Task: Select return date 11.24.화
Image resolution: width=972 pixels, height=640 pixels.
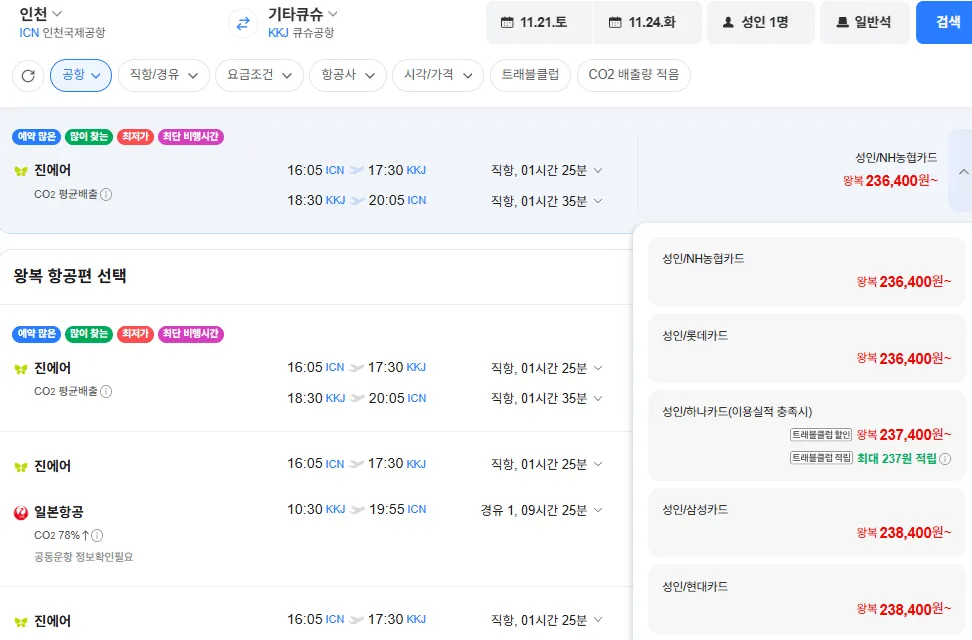Action: click(648, 22)
